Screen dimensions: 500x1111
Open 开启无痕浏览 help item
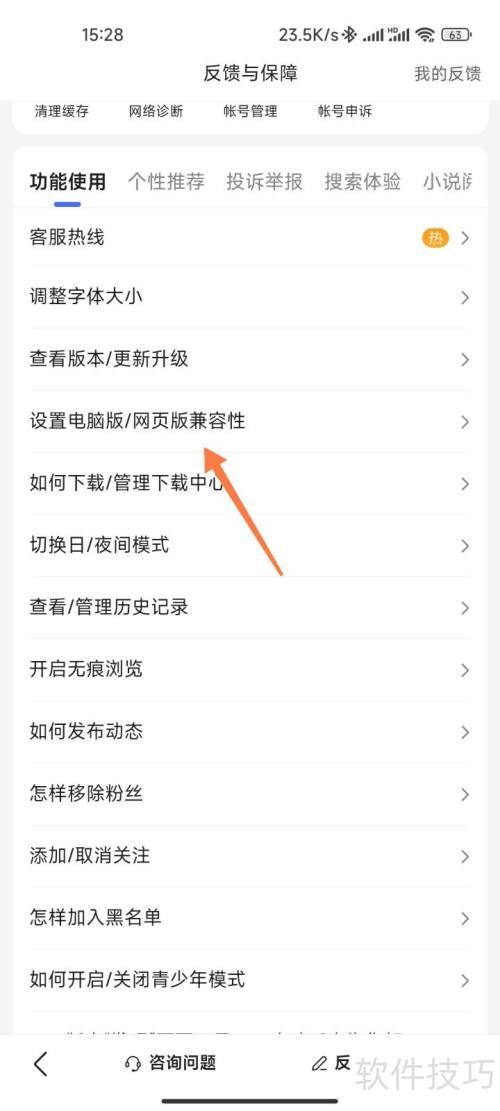pyautogui.click(x=250, y=670)
